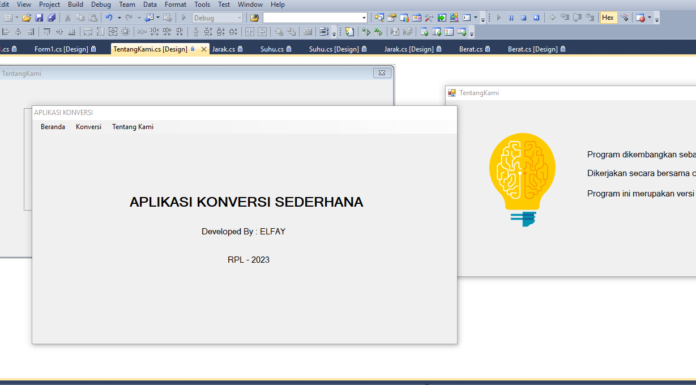
Task: Open the Breakpoints window dropdown arrow
Action: (649, 18)
